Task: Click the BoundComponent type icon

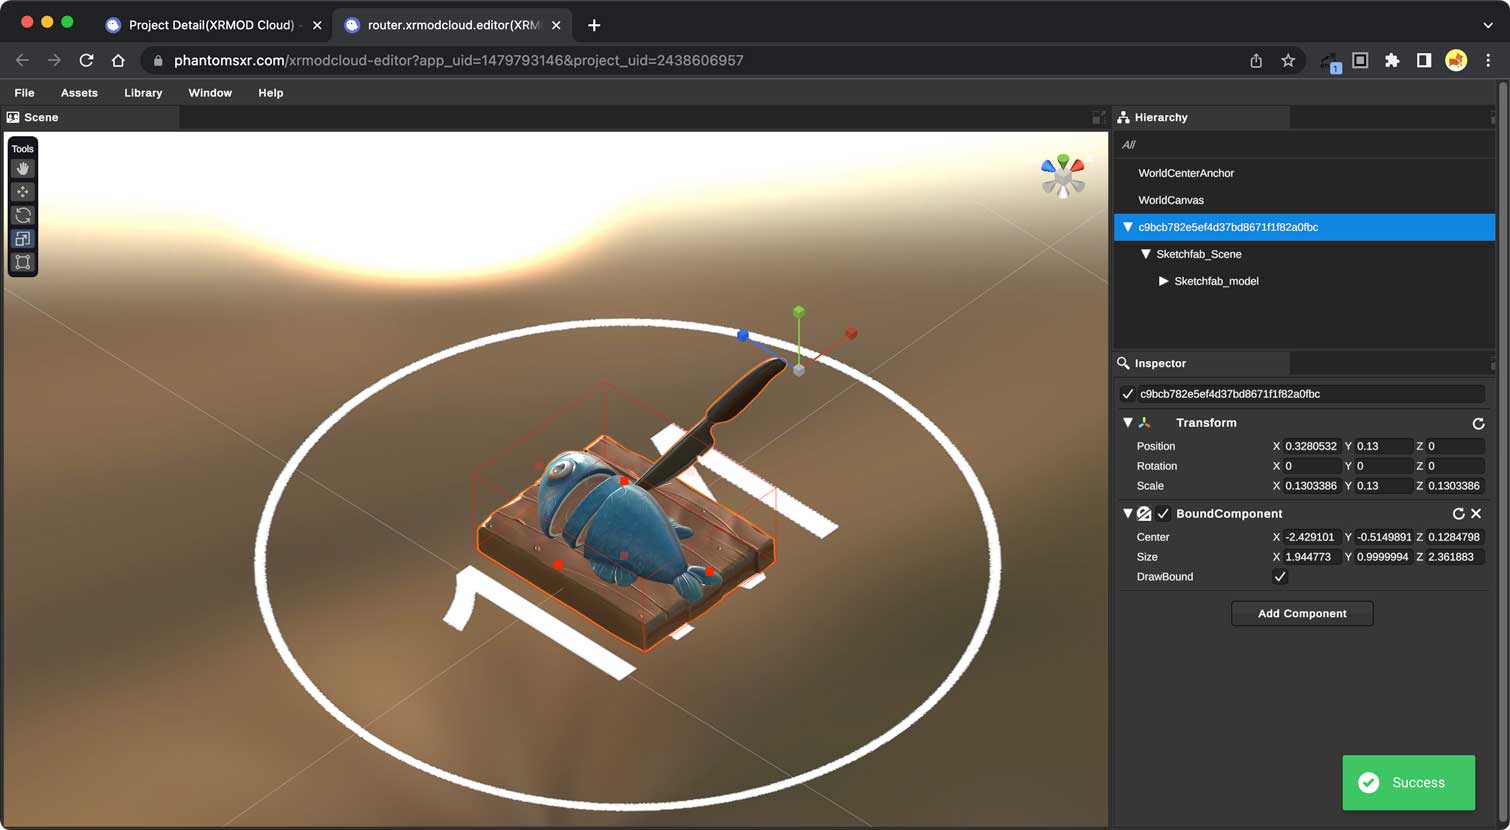Action: coord(1144,514)
